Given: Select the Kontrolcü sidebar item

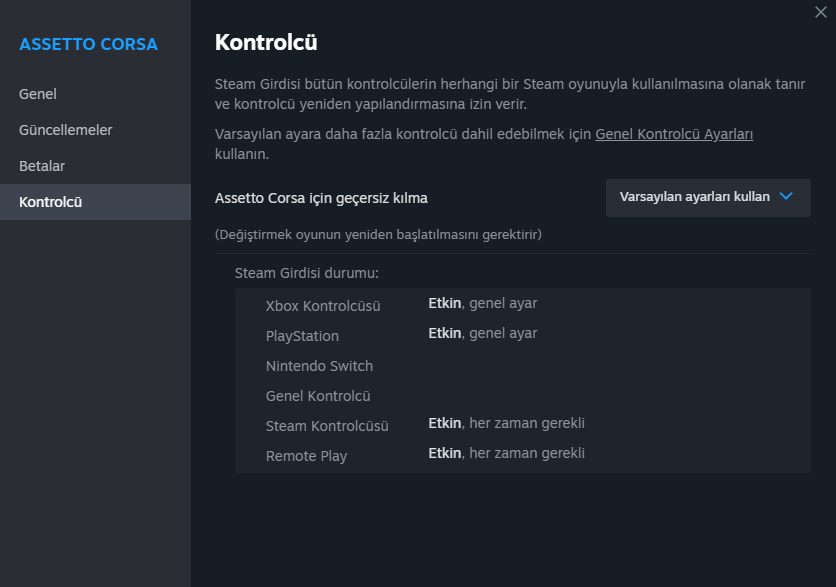Looking at the screenshot, I should point(51,202).
